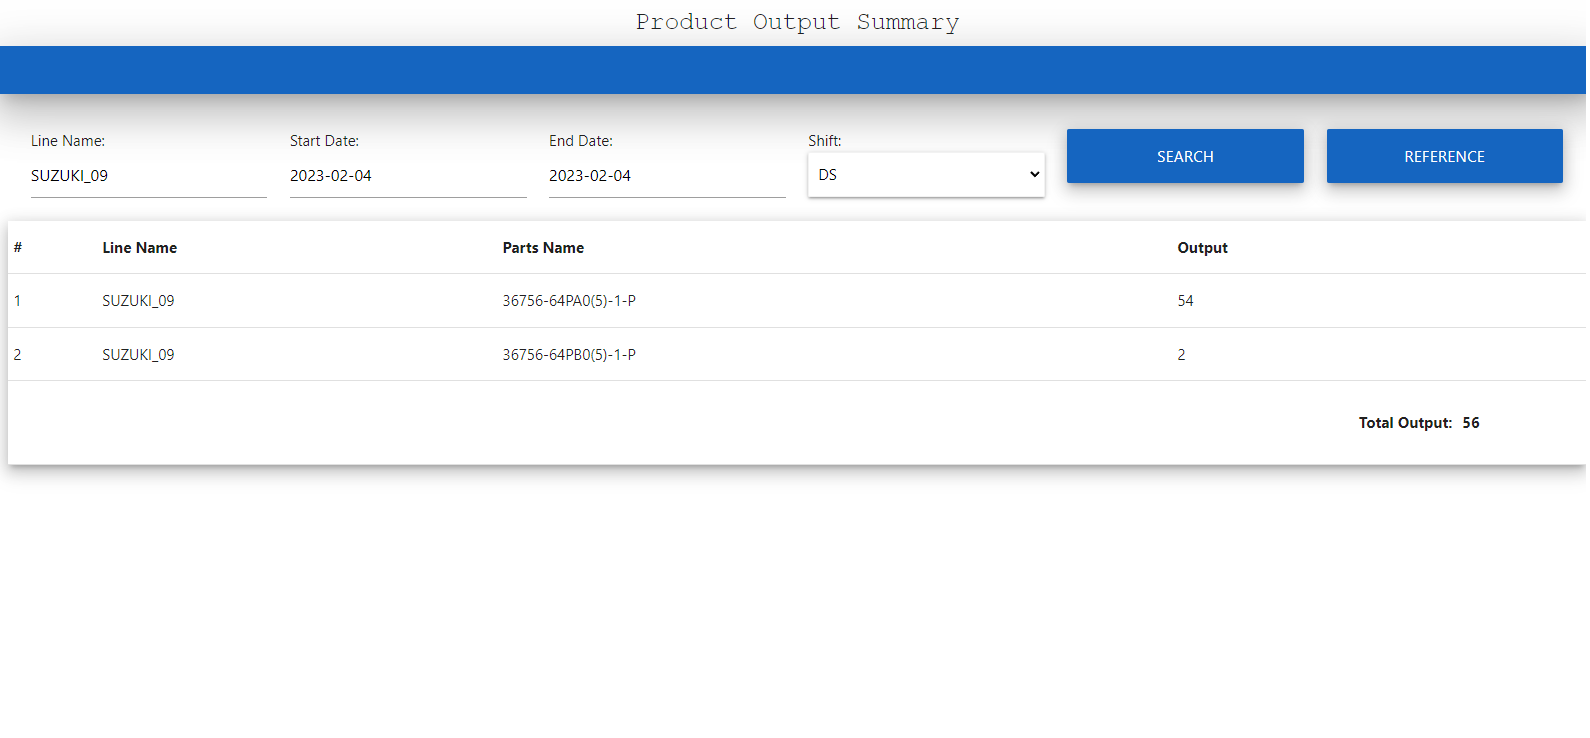Select part 36756-64PB0(5)-1-P in the table
This screenshot has height=738, width=1590.
tap(569, 355)
